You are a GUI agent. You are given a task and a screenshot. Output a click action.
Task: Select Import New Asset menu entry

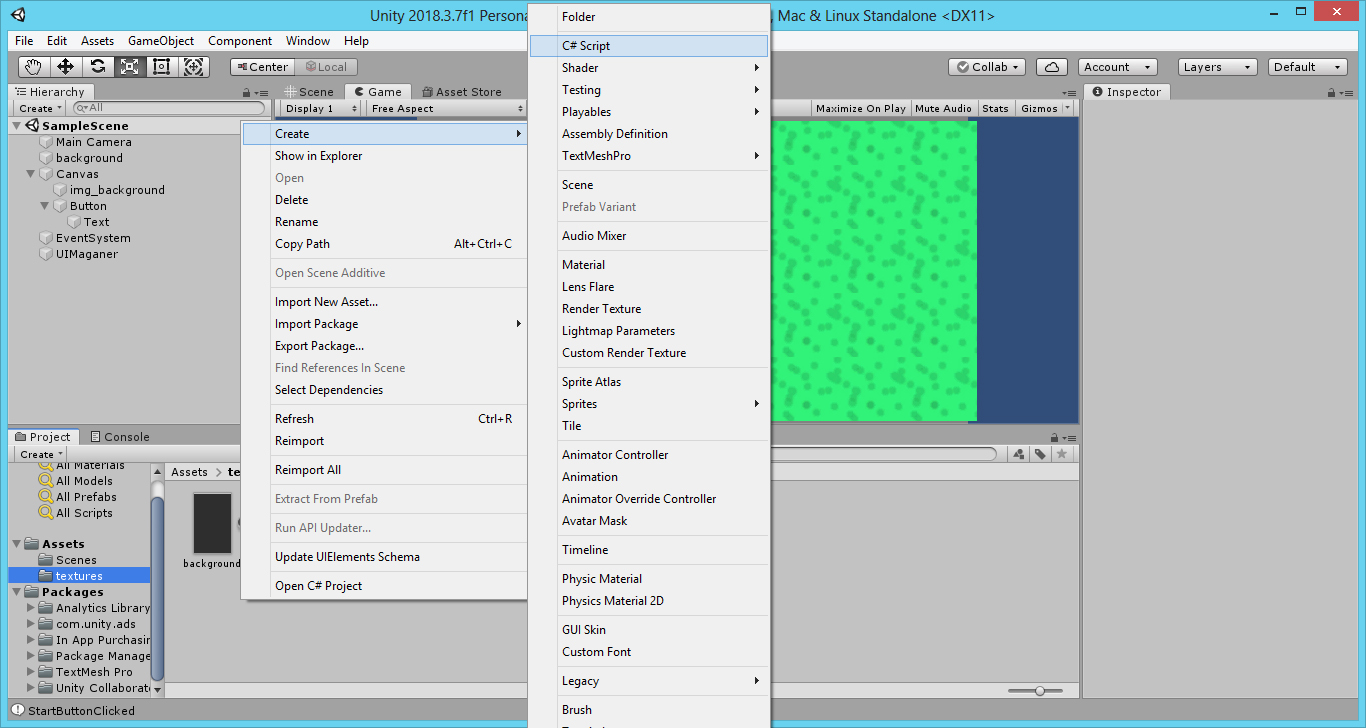click(x=385, y=302)
